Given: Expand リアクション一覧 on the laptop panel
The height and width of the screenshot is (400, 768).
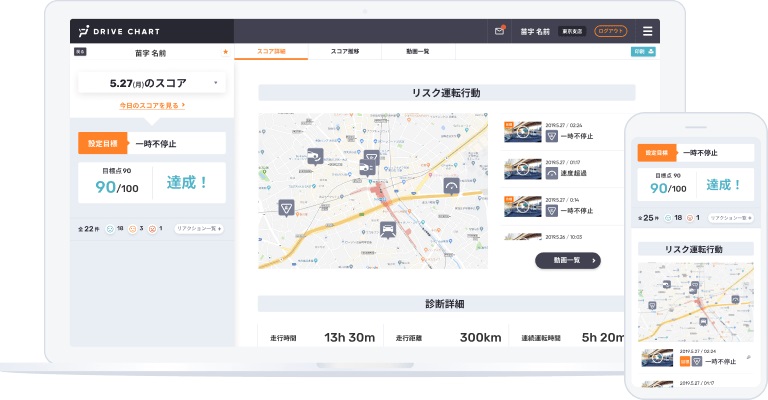Looking at the screenshot, I should [x=199, y=229].
